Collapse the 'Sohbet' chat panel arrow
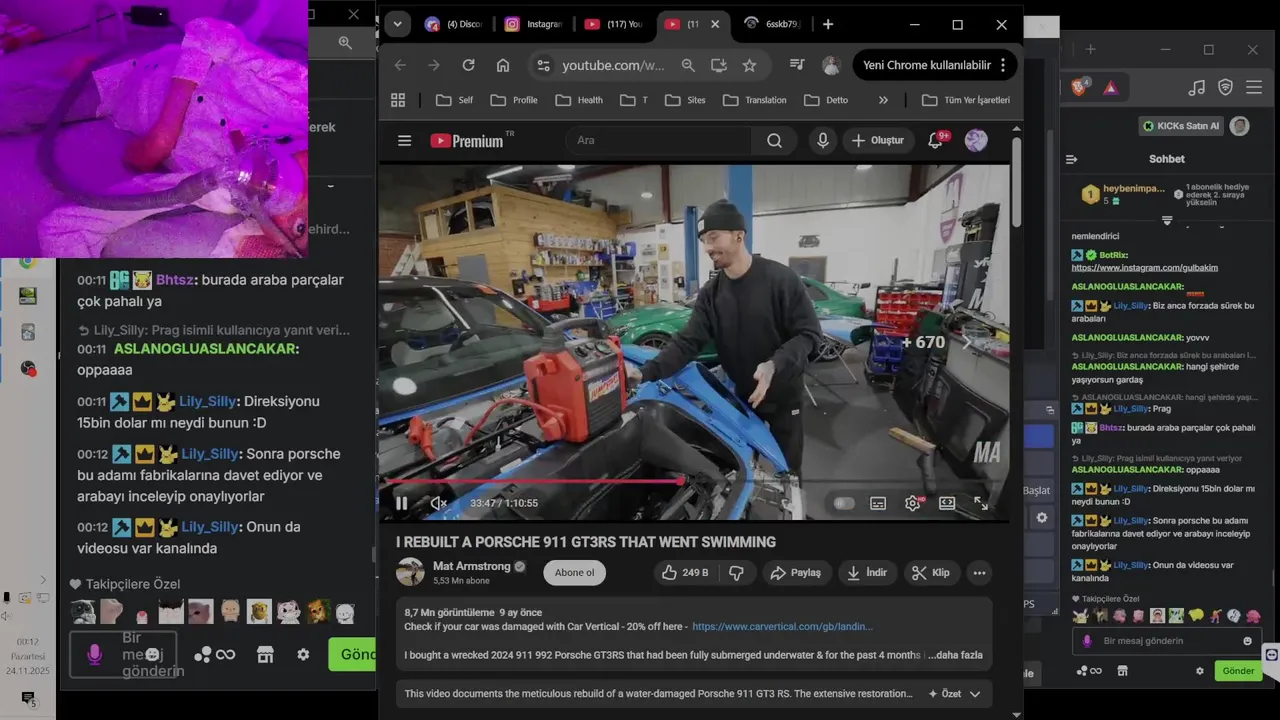The image size is (1280, 720). pyautogui.click(x=1071, y=159)
